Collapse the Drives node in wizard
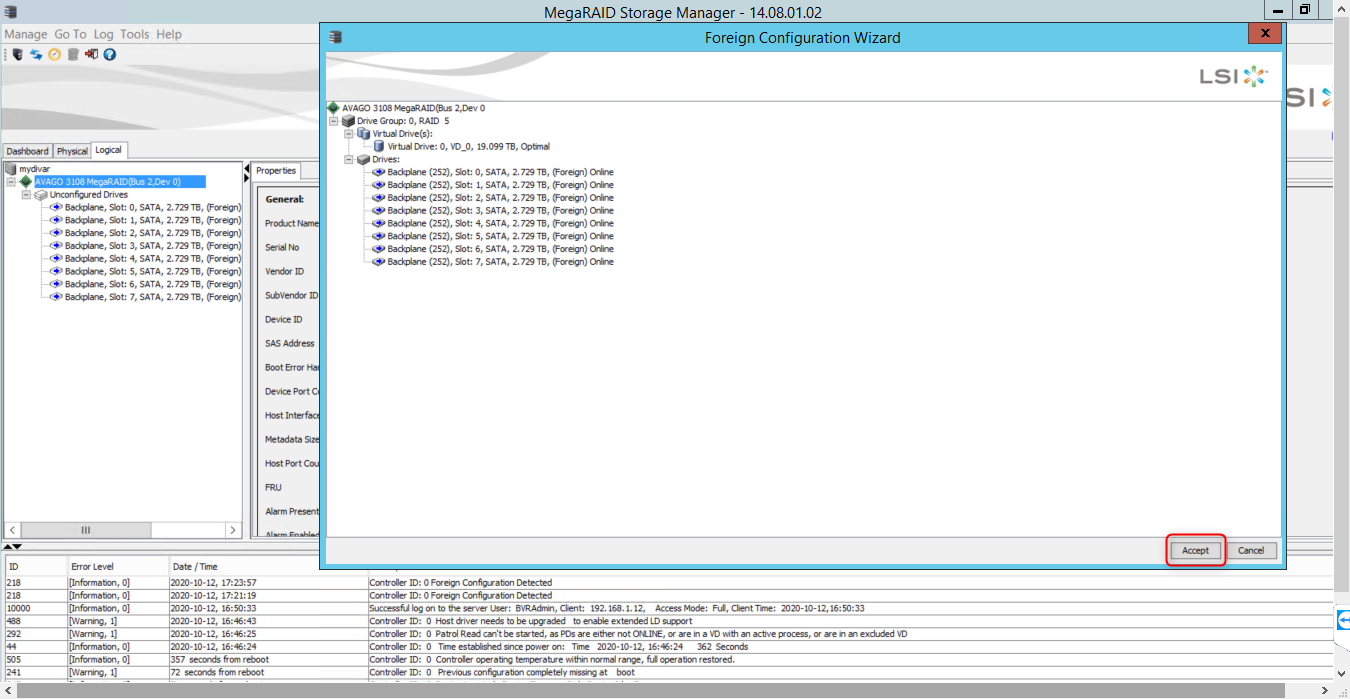Viewport: 1350px width, 699px height. pos(349,159)
